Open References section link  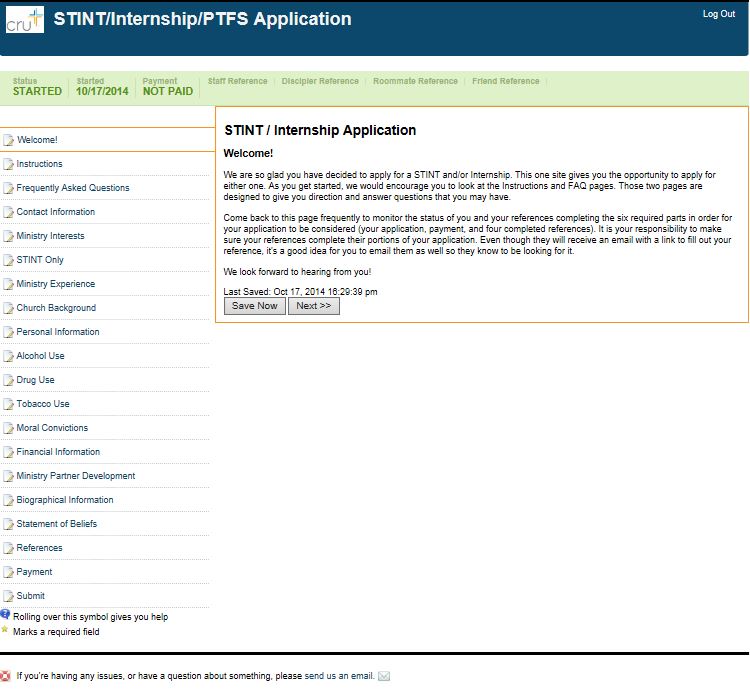click(39, 548)
